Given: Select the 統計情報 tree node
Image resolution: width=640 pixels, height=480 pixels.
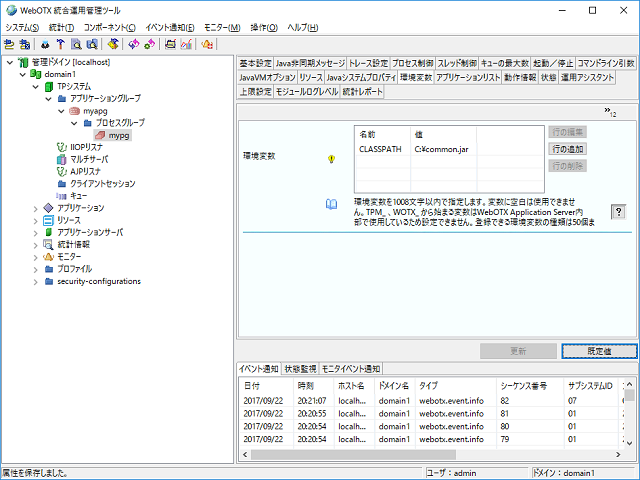Looking at the screenshot, I should [x=75, y=244].
